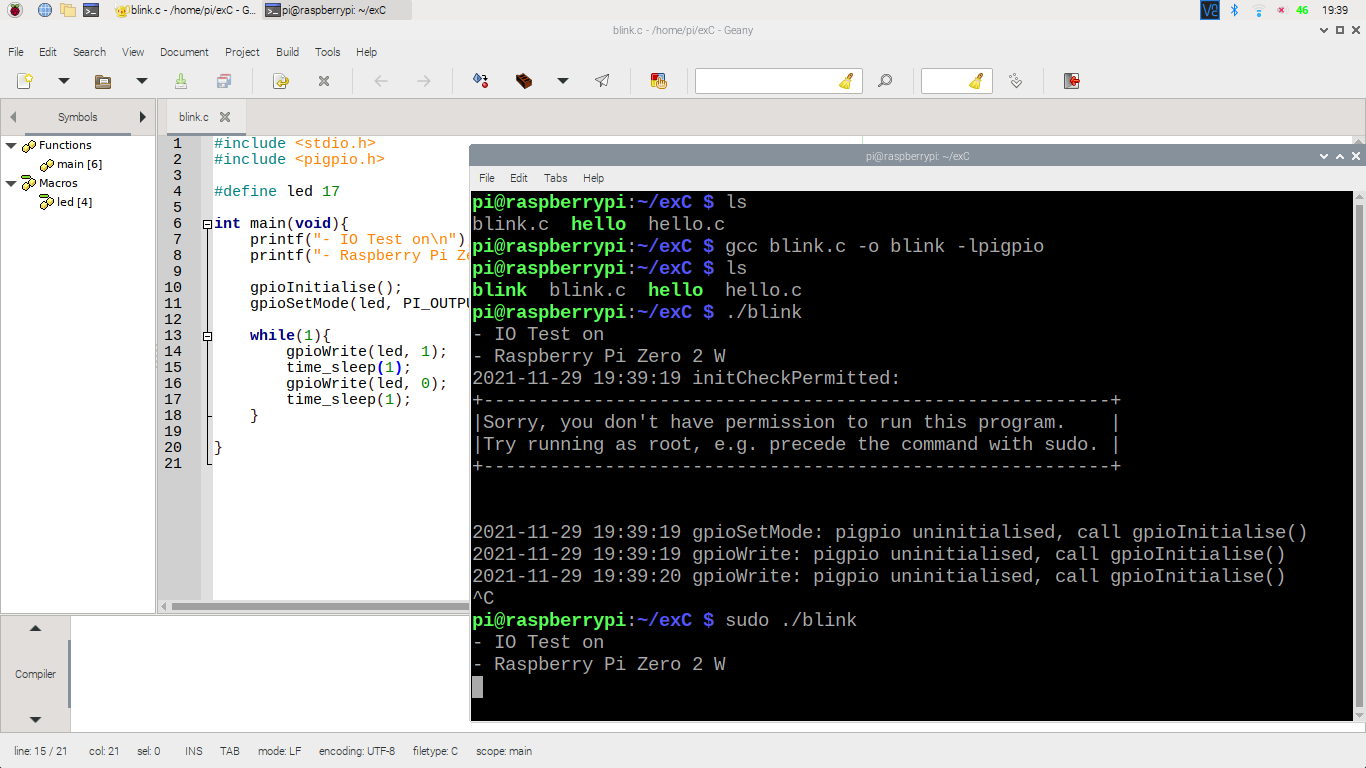Collapse the Functions group in the Symbols panel
The image size is (1366, 768).
click(x=10, y=145)
